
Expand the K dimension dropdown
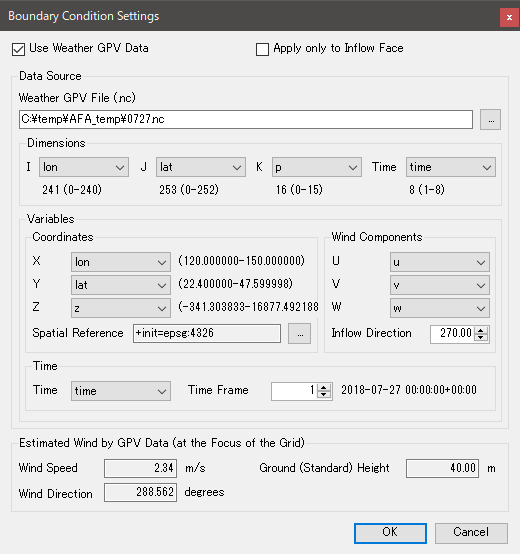pos(317,167)
